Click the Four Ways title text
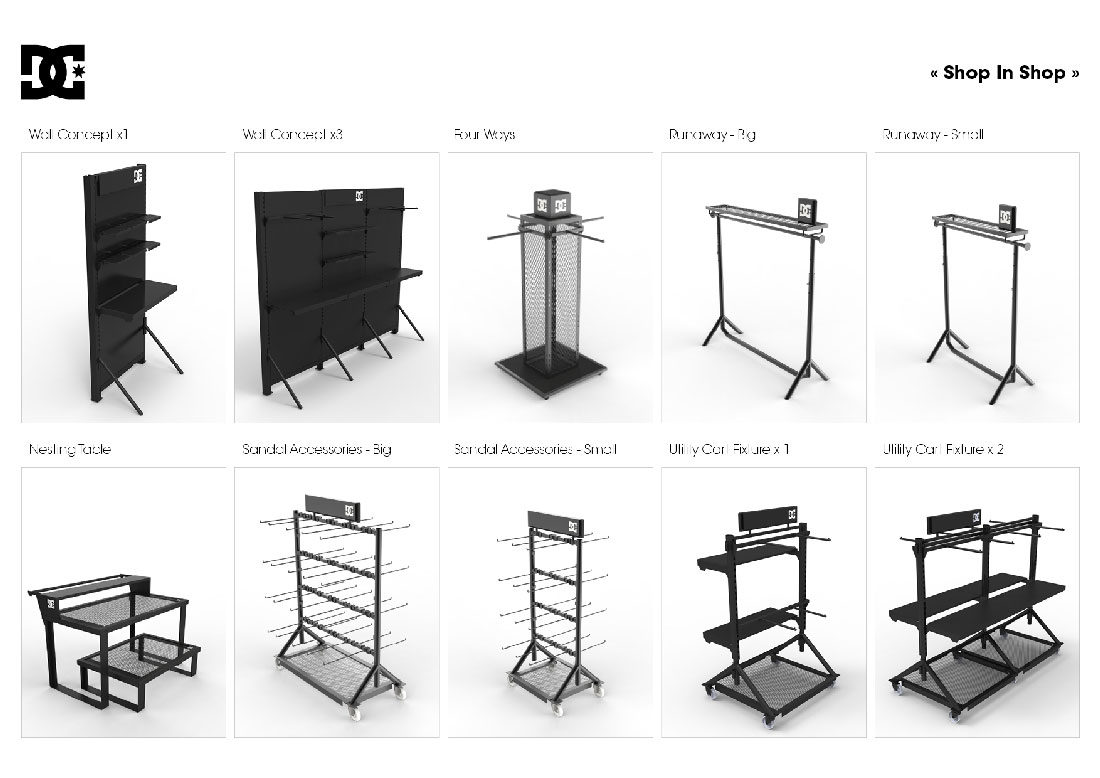The height and width of the screenshot is (778, 1100). (485, 134)
